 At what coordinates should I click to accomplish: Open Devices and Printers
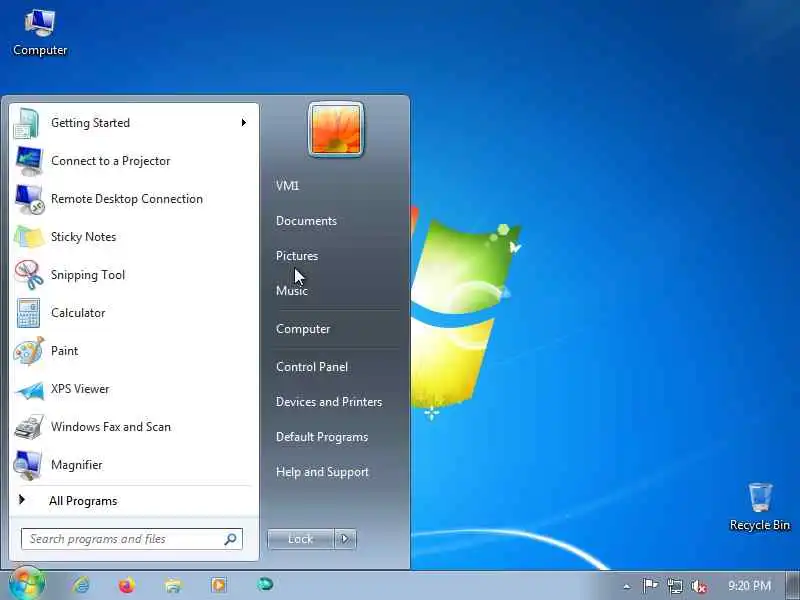(x=329, y=402)
